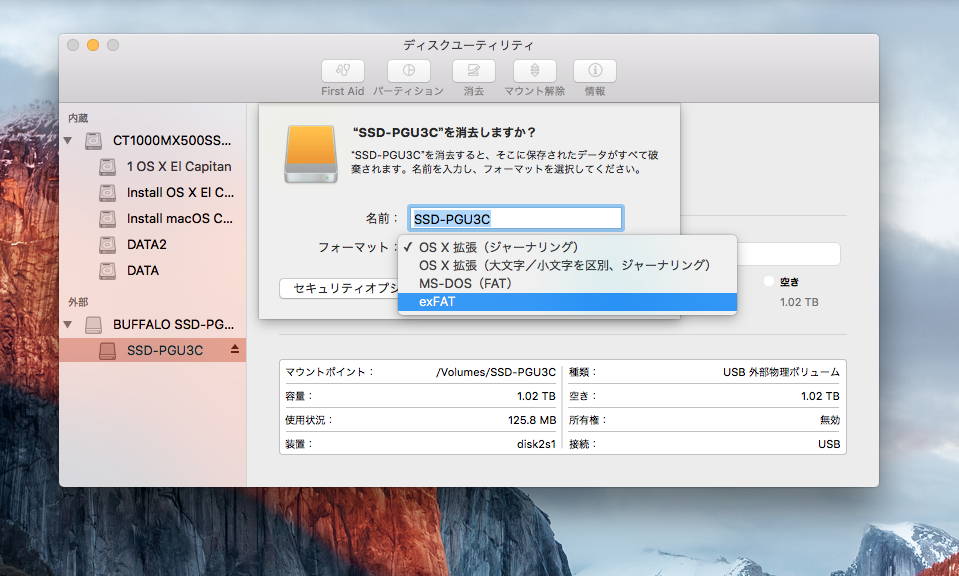
Task: Click the orange external drive icon in dialog
Action: (x=310, y=152)
